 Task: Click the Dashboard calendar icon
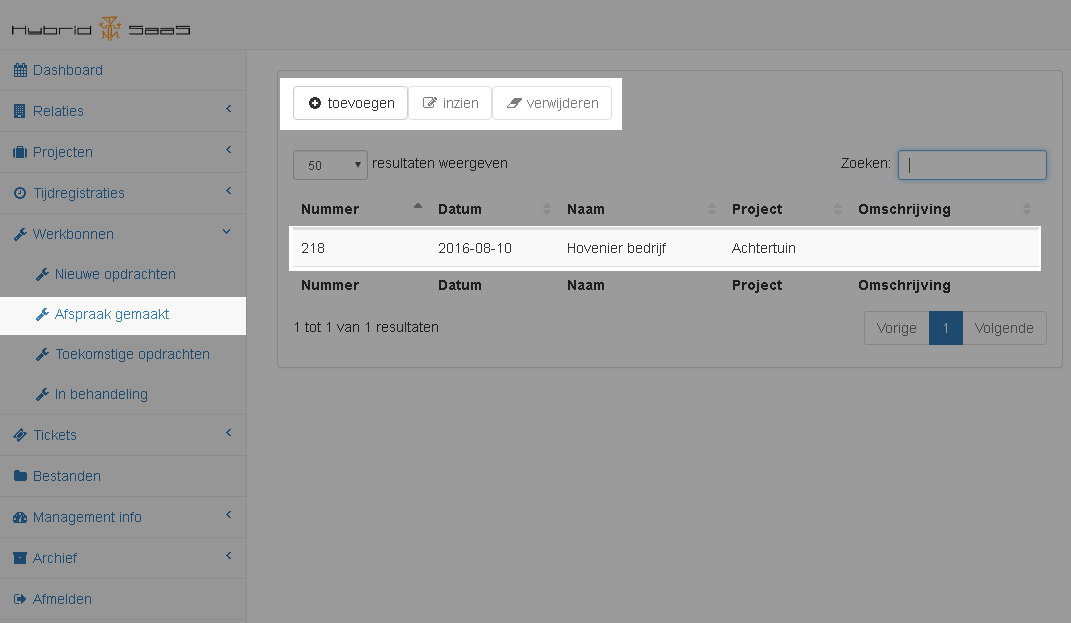(x=20, y=71)
